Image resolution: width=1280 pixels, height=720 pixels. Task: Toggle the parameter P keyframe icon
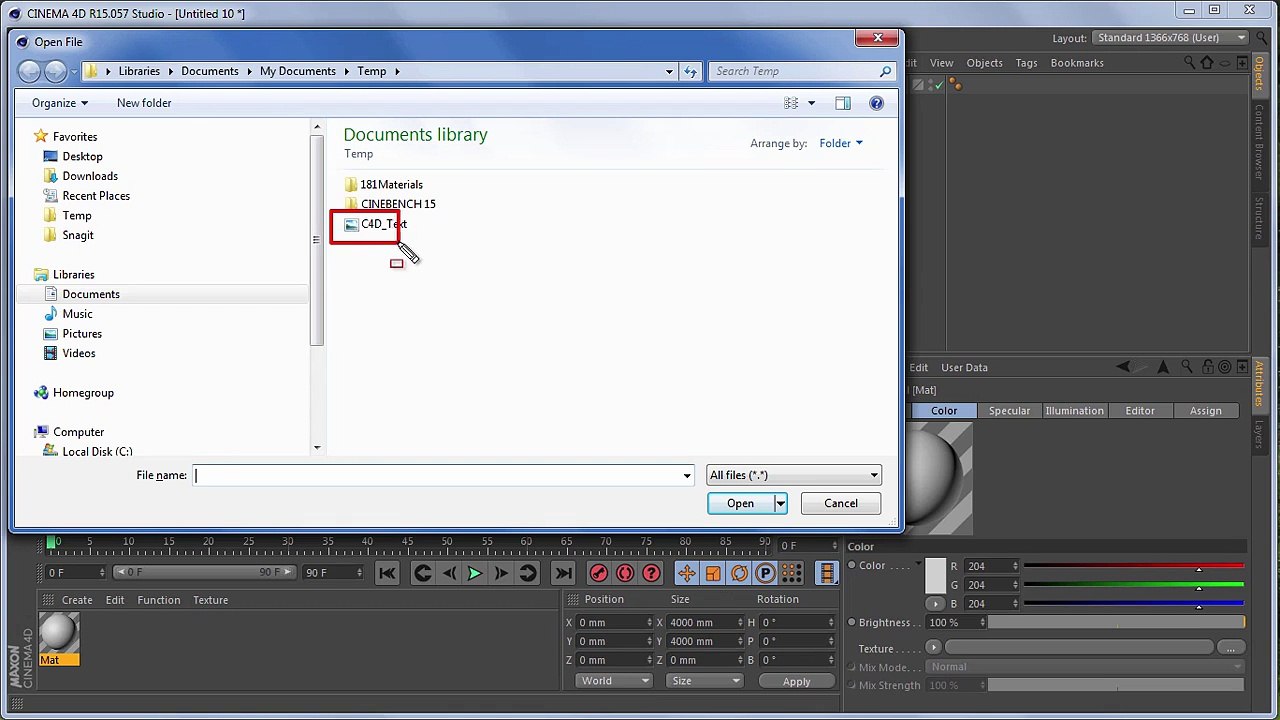(765, 573)
